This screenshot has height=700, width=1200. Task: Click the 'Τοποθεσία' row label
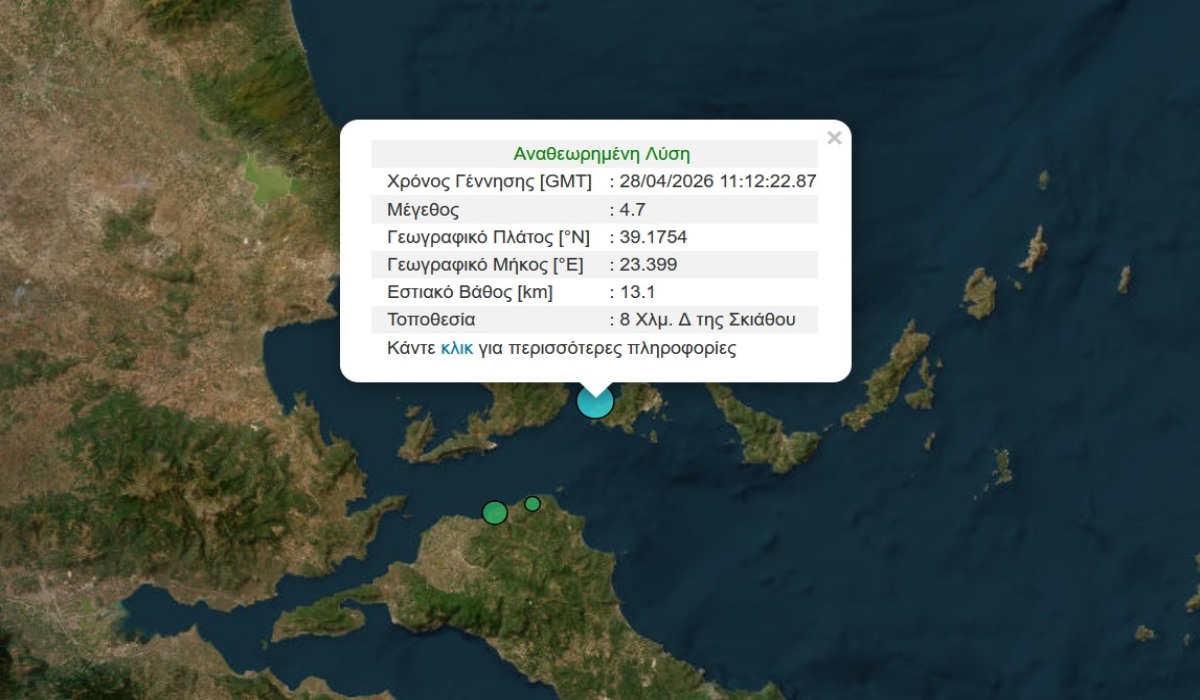(x=431, y=320)
